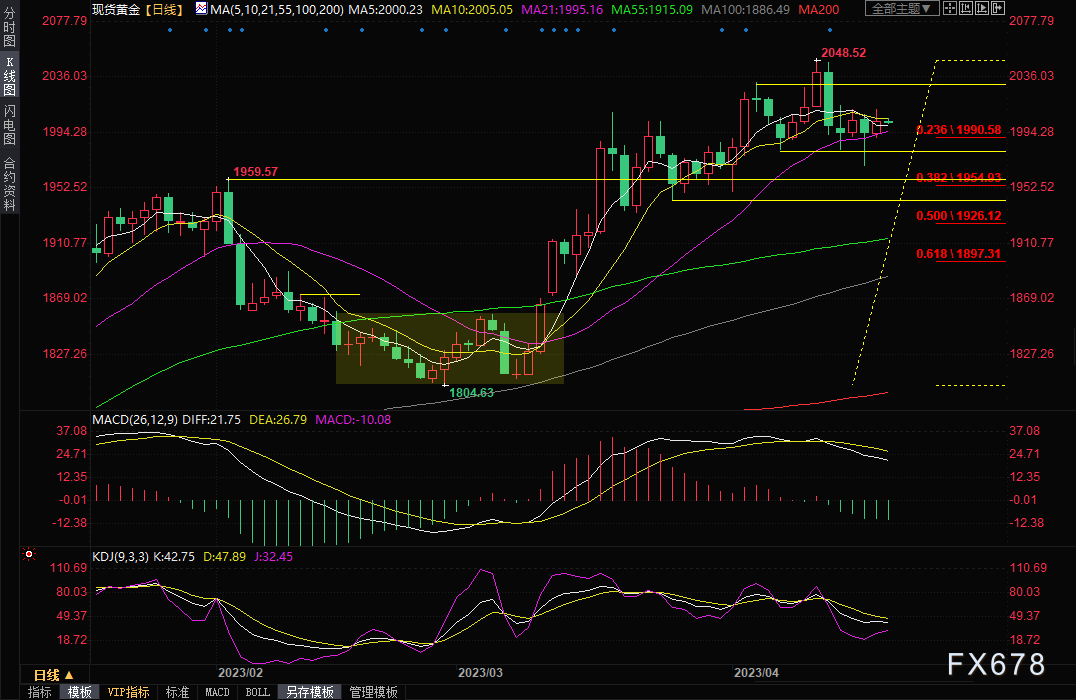This screenshot has width=1076, height=700.
Task: Apply the MACD template
Action: tap(217, 692)
